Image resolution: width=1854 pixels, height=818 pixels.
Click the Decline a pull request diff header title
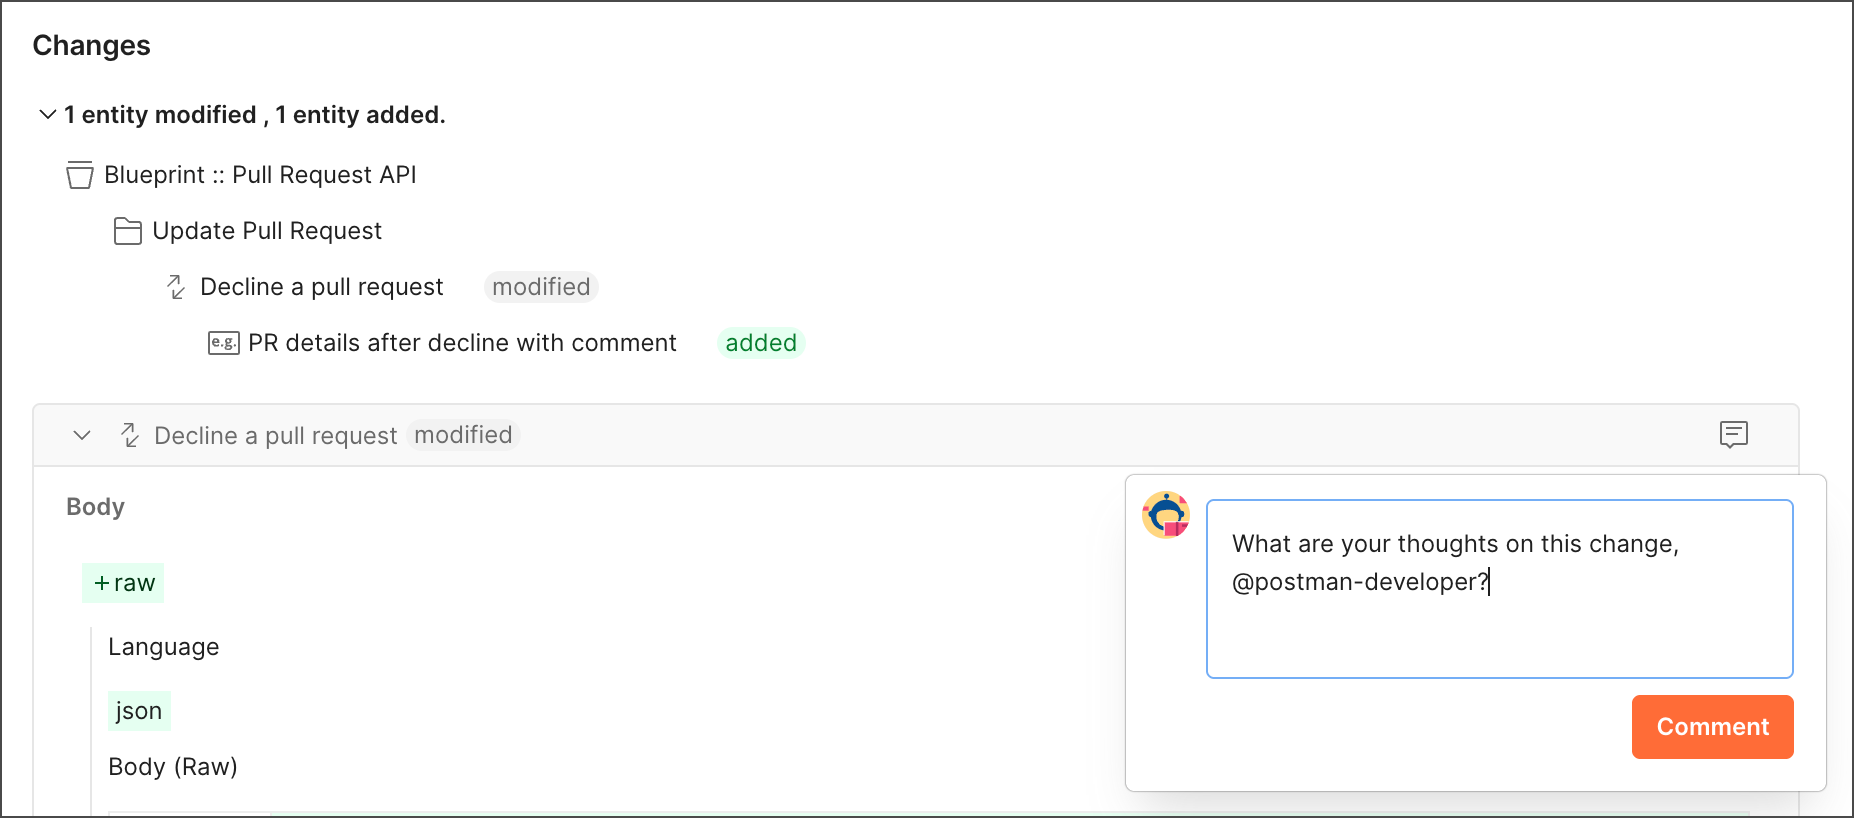click(275, 435)
